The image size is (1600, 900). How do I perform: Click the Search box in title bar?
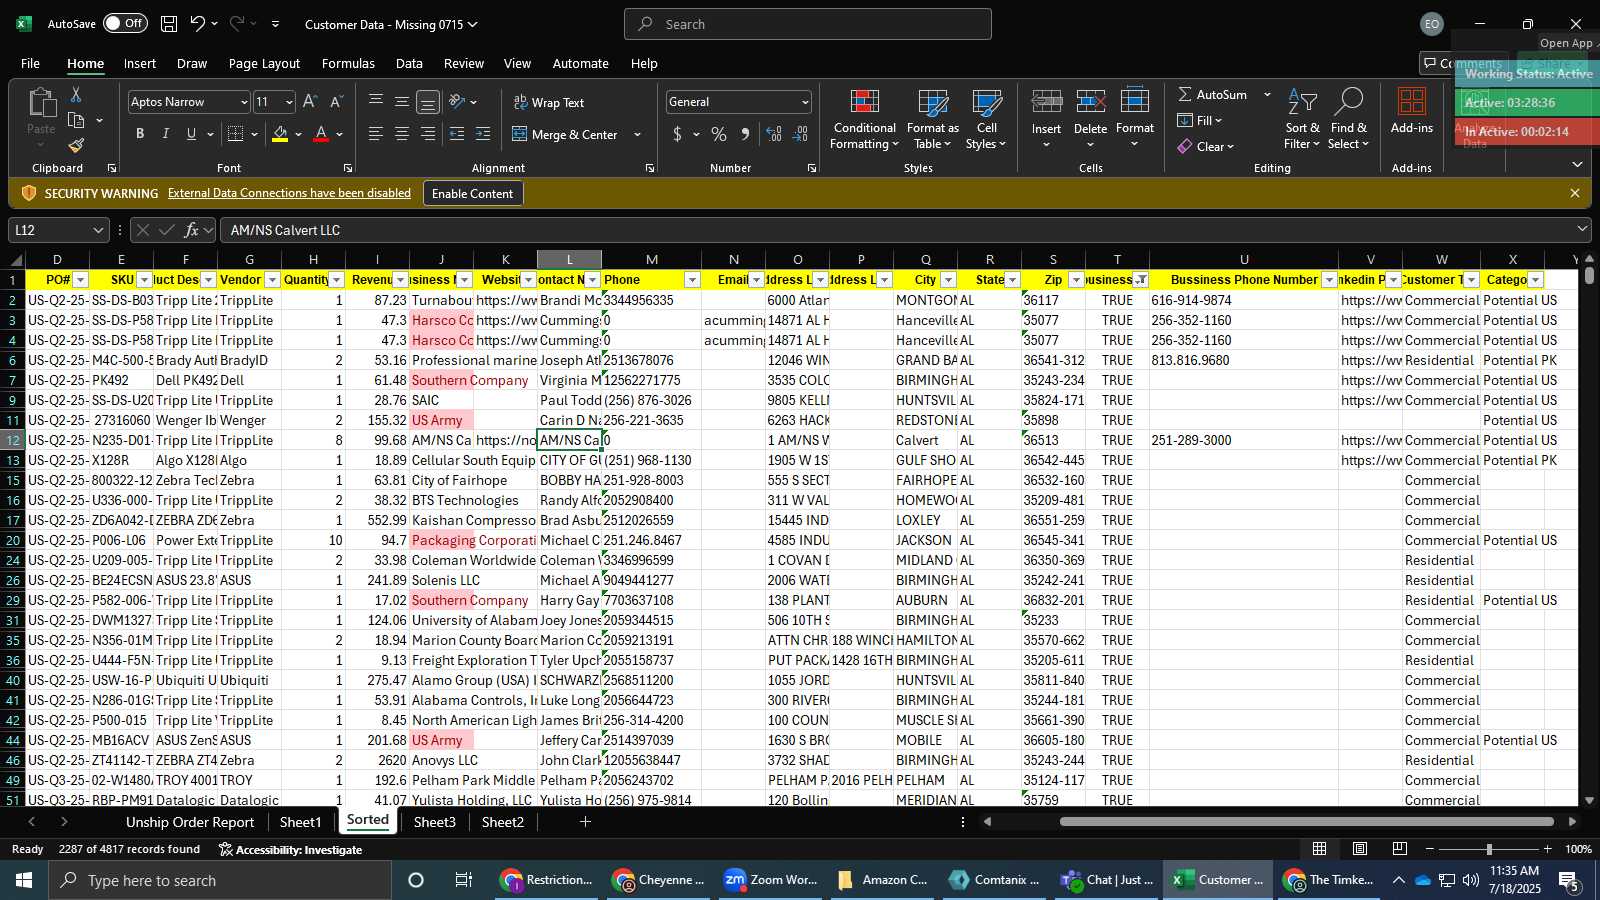tap(808, 24)
